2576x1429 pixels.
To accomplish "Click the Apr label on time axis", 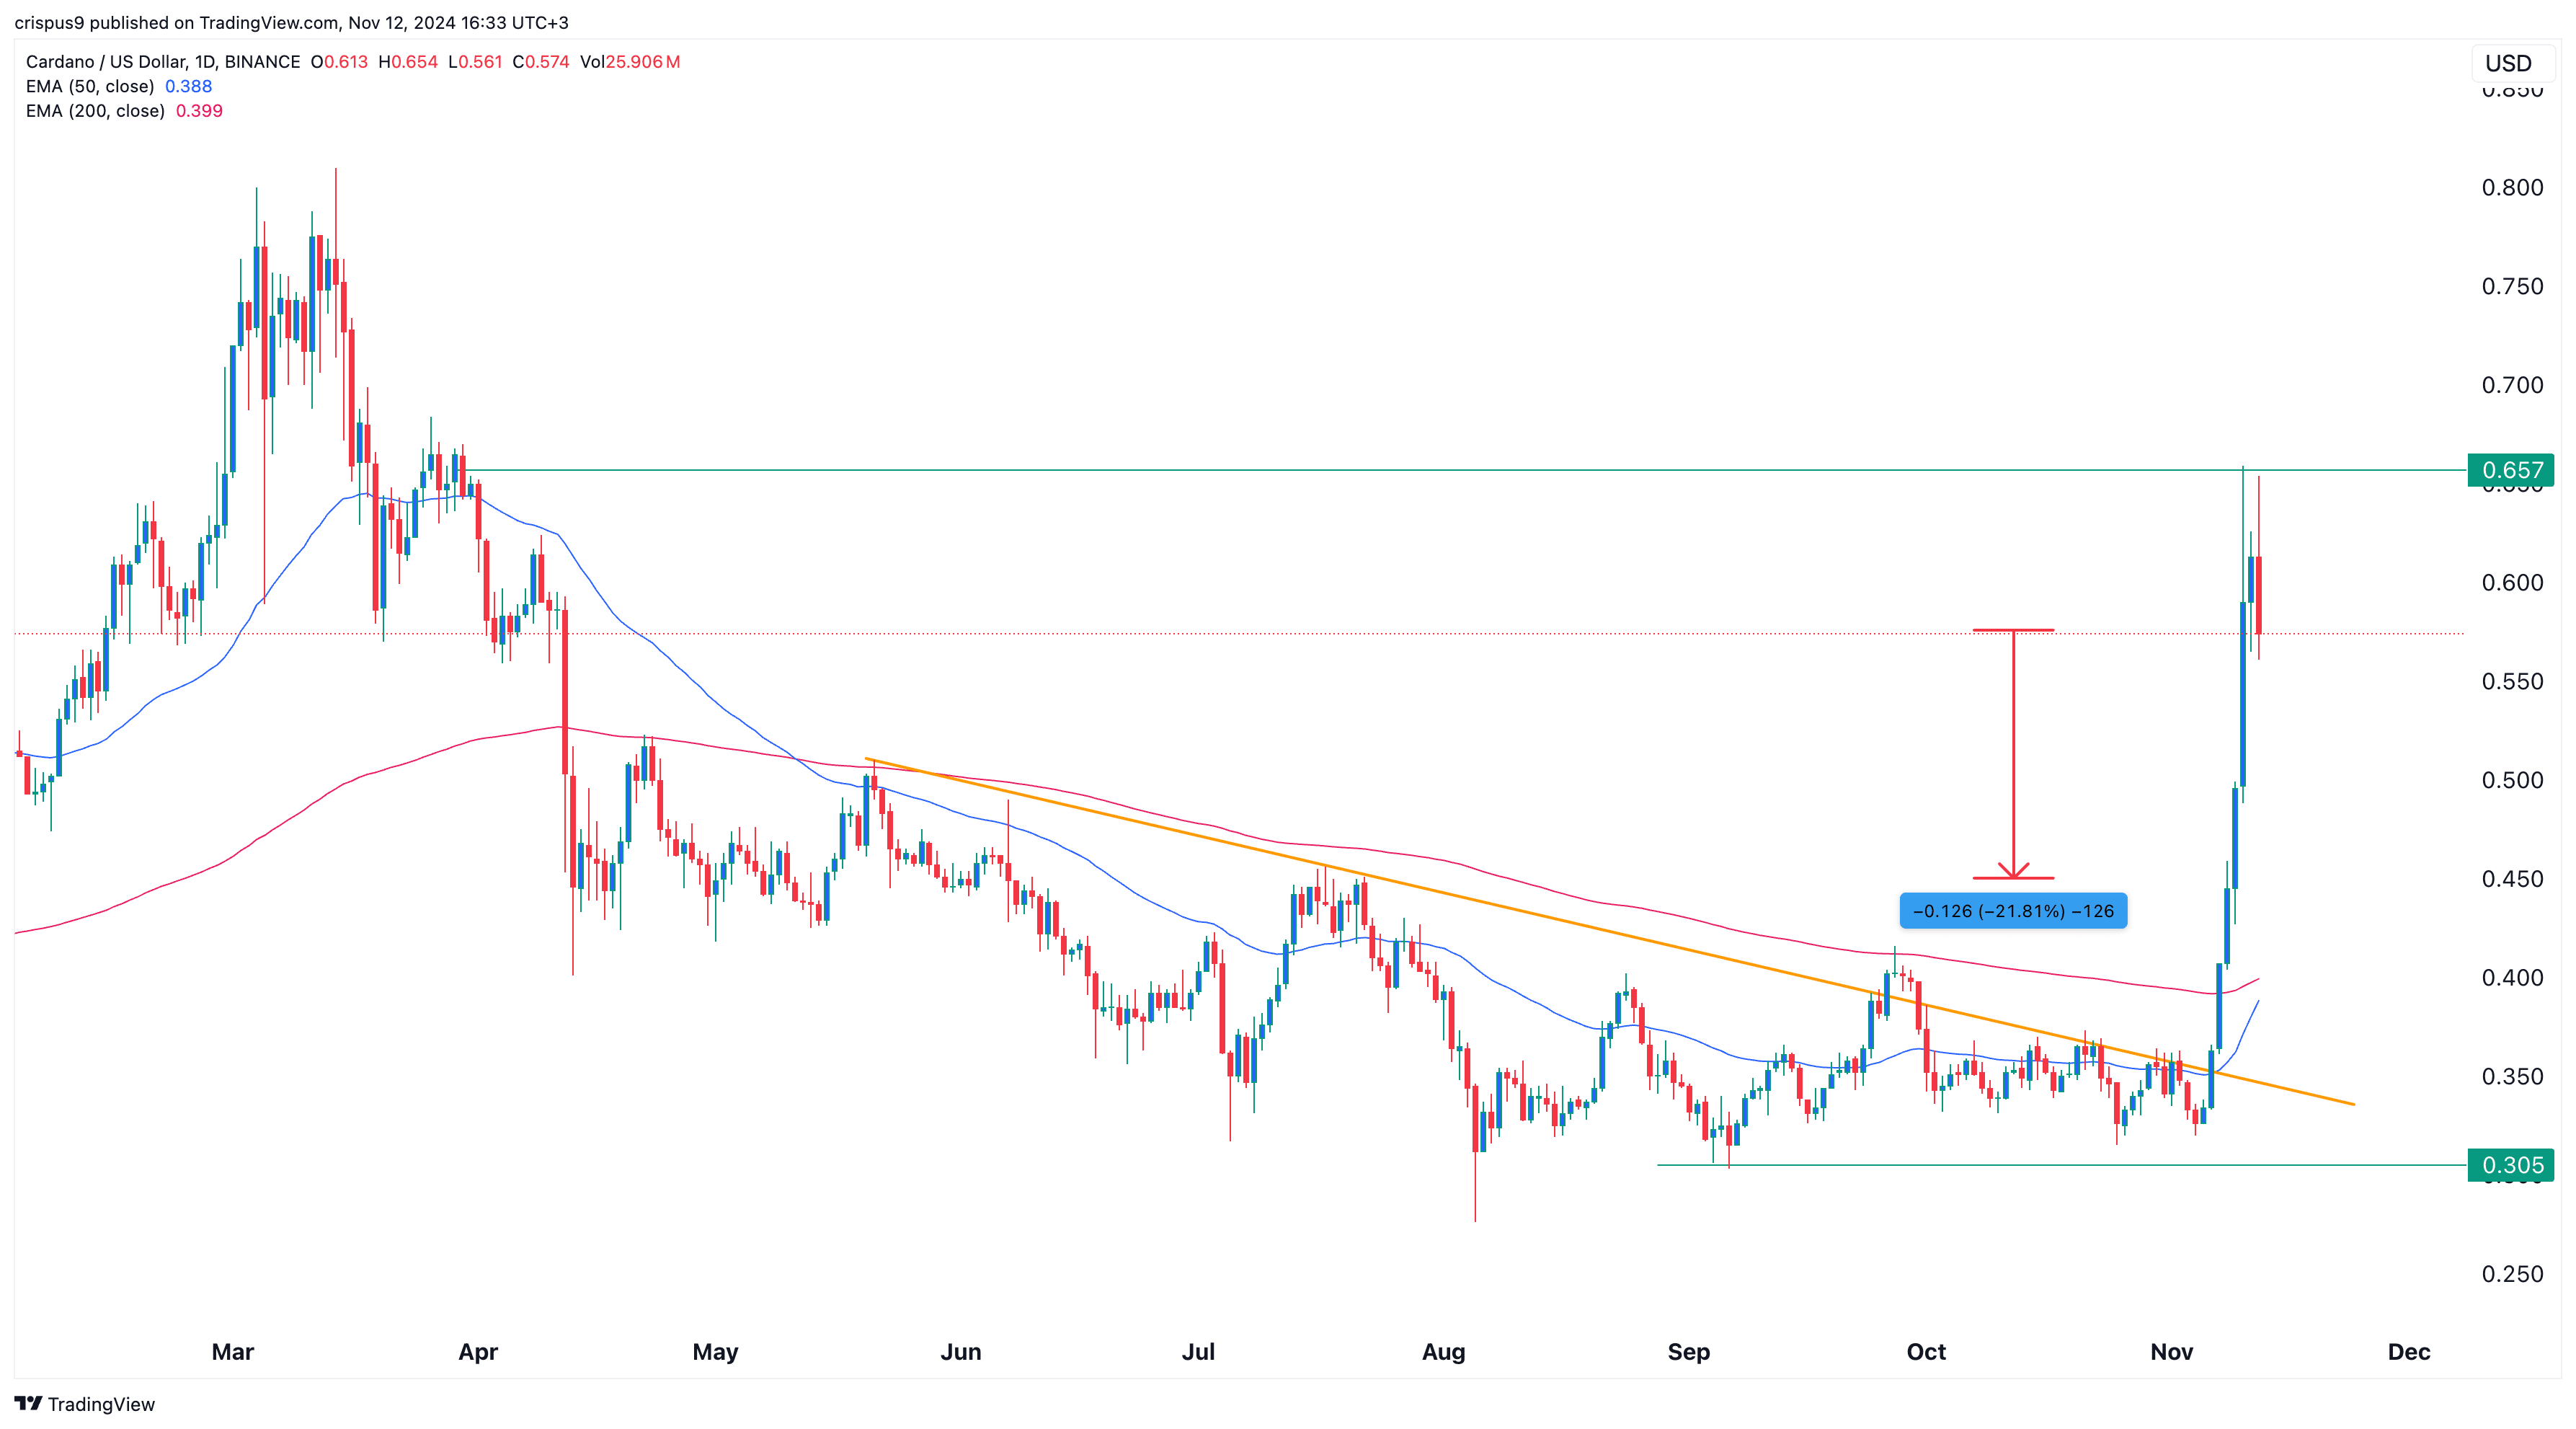I will 478,1352.
